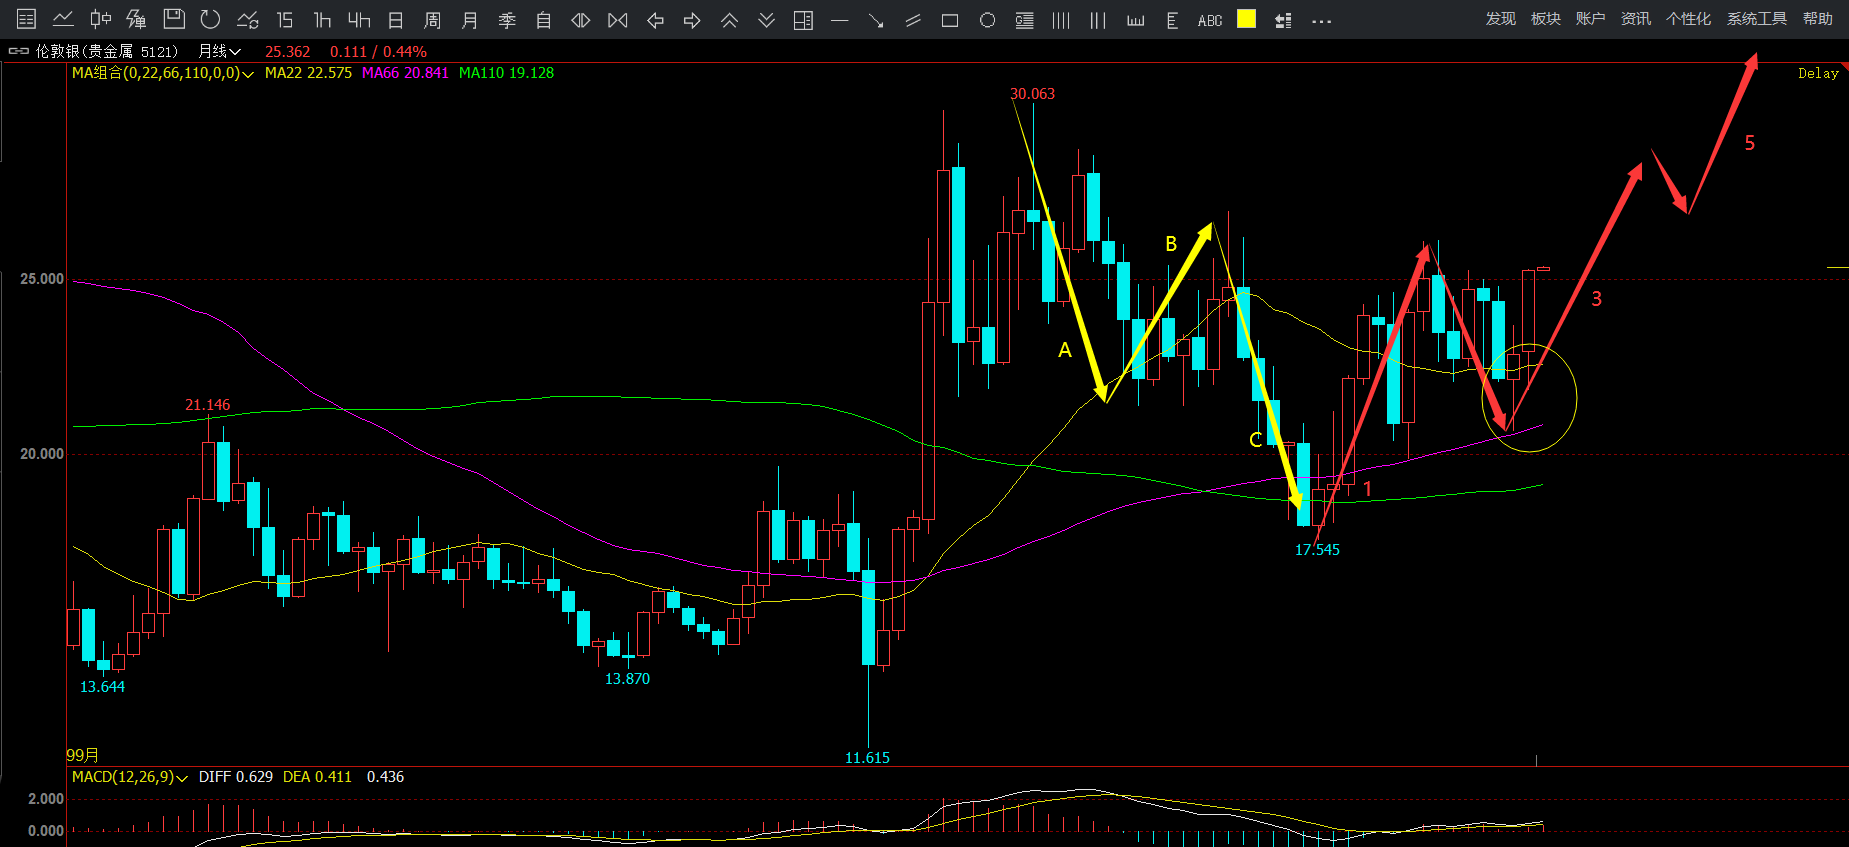Click the 资讯 button
The width and height of the screenshot is (1849, 847).
1635,19
